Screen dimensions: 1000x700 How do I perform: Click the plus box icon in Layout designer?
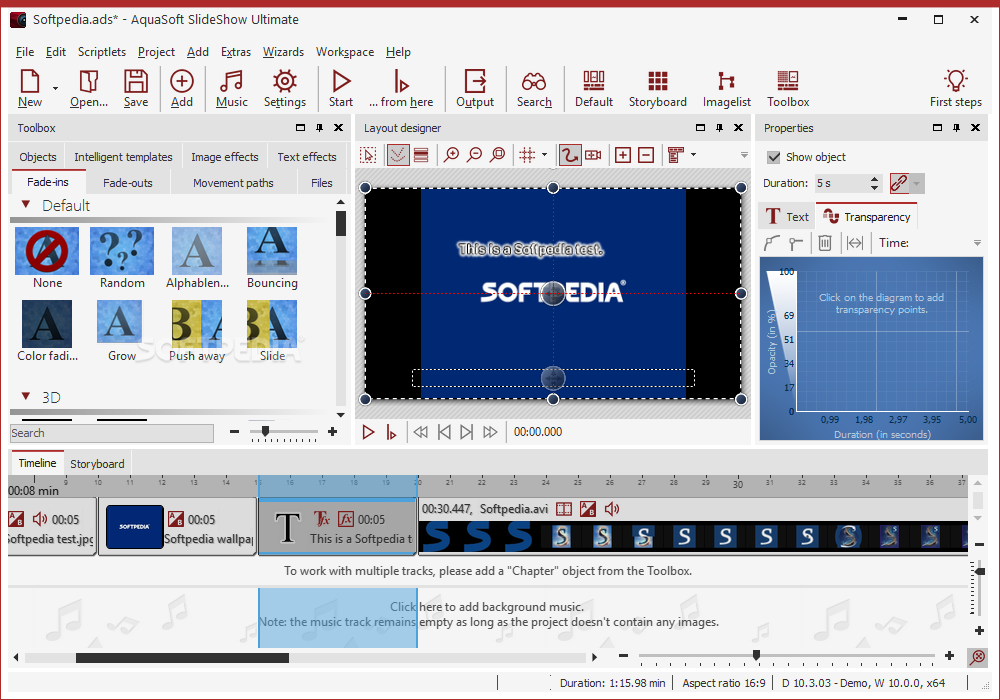point(622,155)
